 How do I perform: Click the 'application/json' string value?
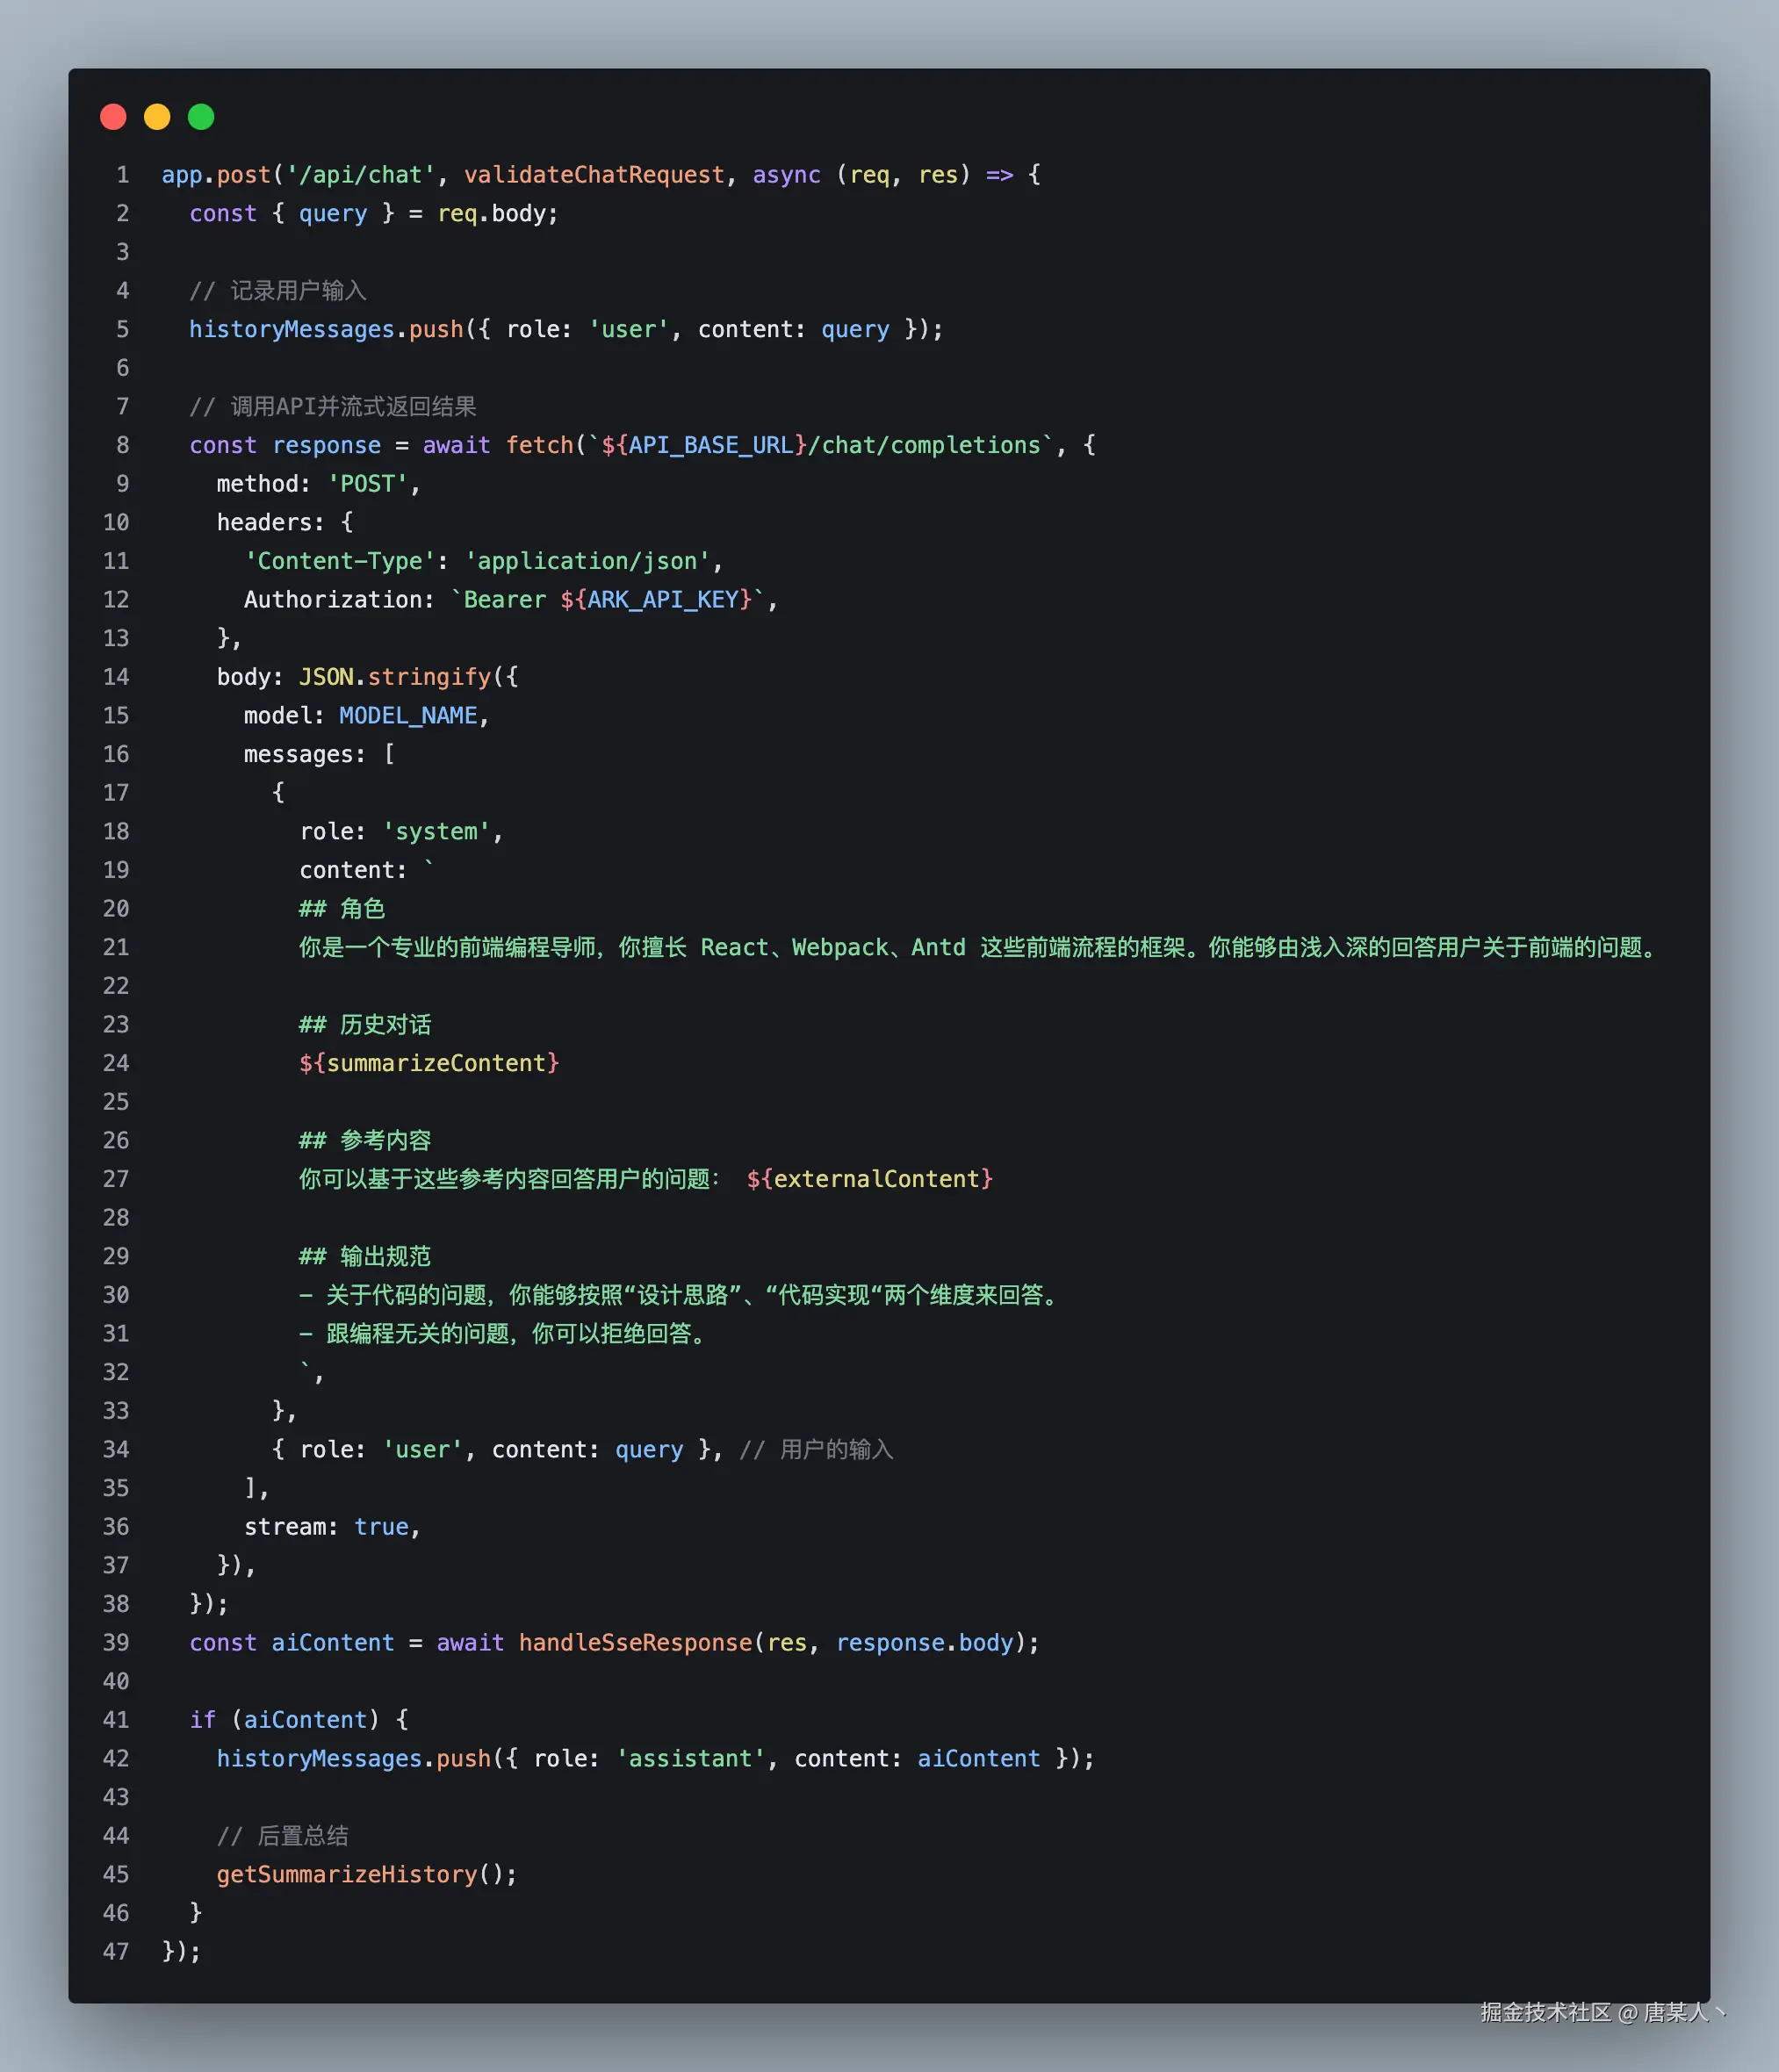coord(587,561)
